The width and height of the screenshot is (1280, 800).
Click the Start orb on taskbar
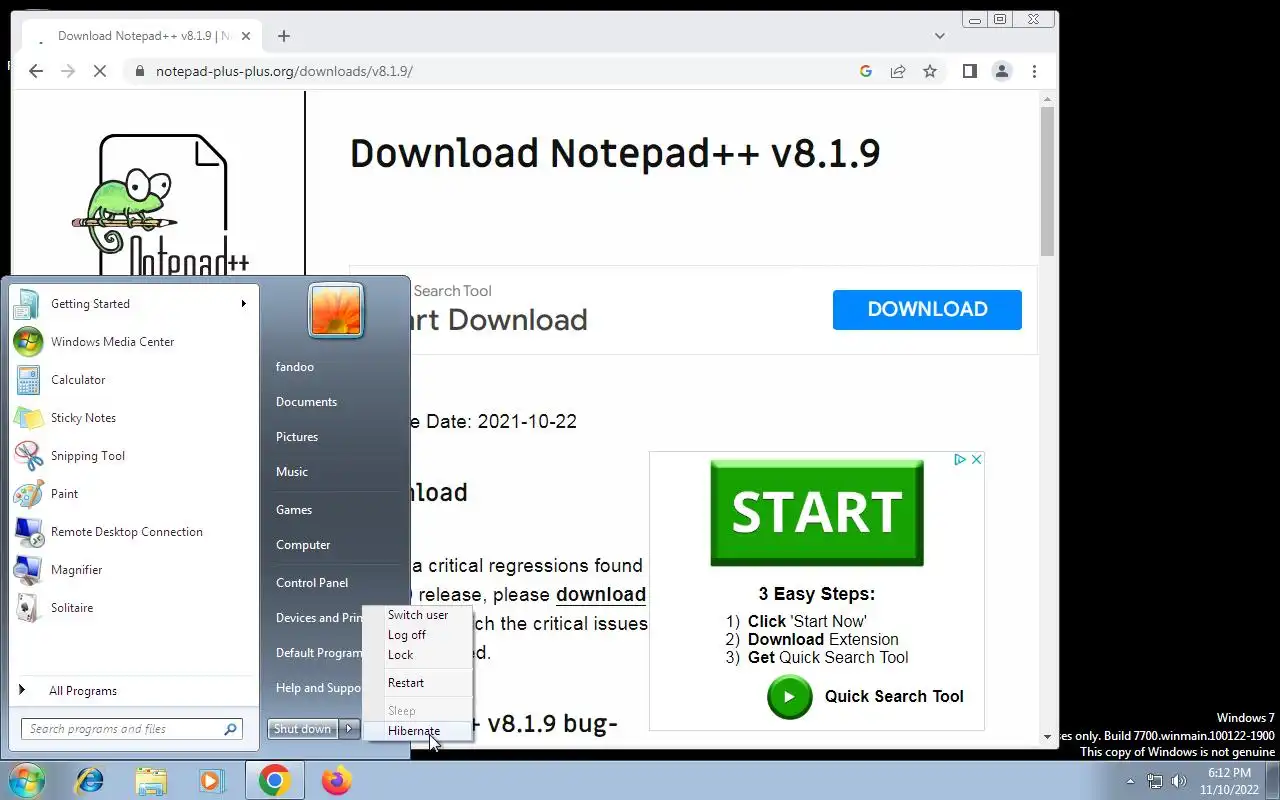[26, 780]
